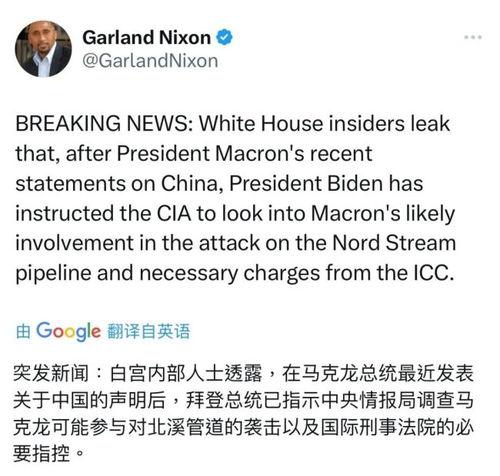Open the Garland Nixon display name link
The image size is (500, 476).
146,37
